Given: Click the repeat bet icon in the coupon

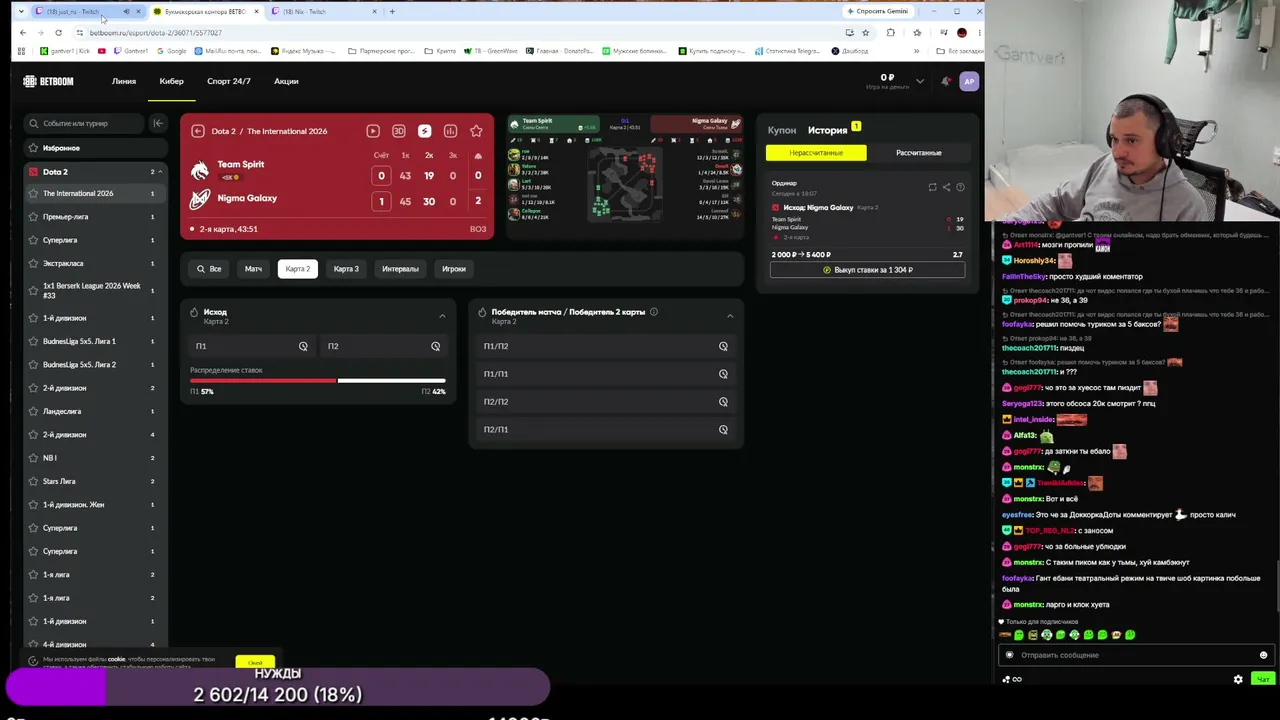Looking at the screenshot, I should click(932, 187).
